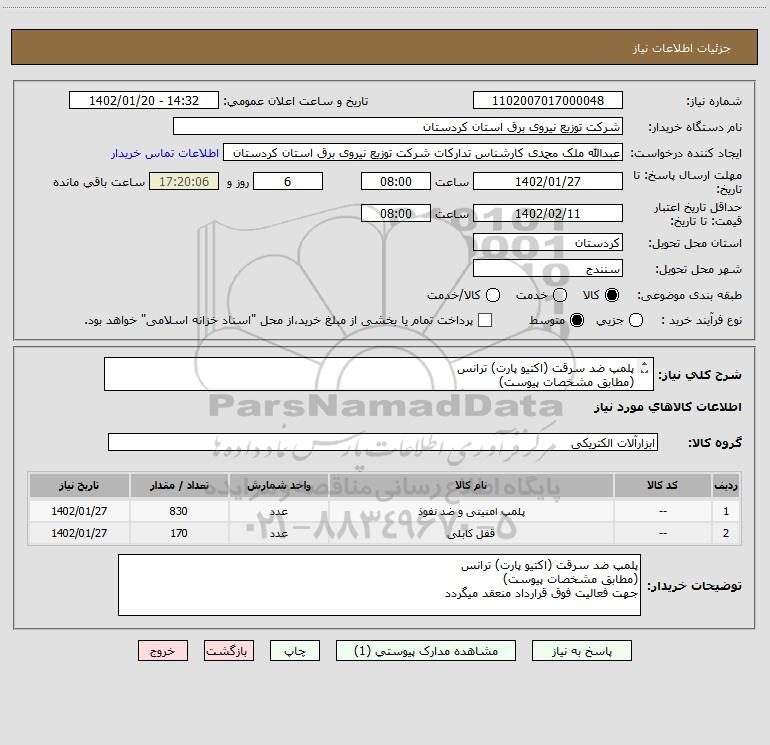Click response deadline time 08:00 field
Screen dimensions: 770x745
point(396,181)
